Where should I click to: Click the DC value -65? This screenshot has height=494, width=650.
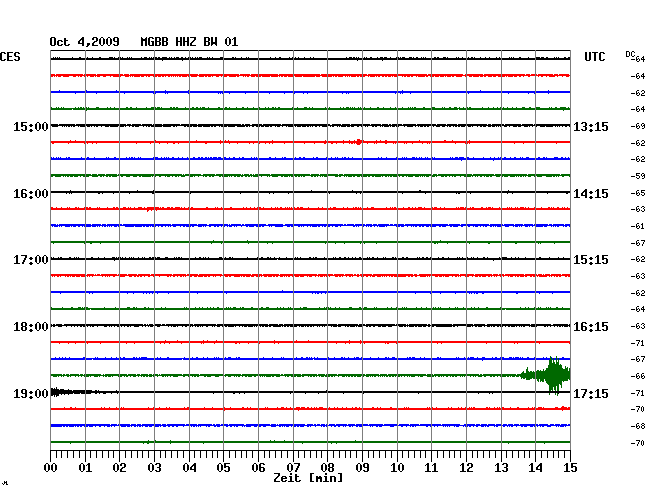(x=638, y=193)
